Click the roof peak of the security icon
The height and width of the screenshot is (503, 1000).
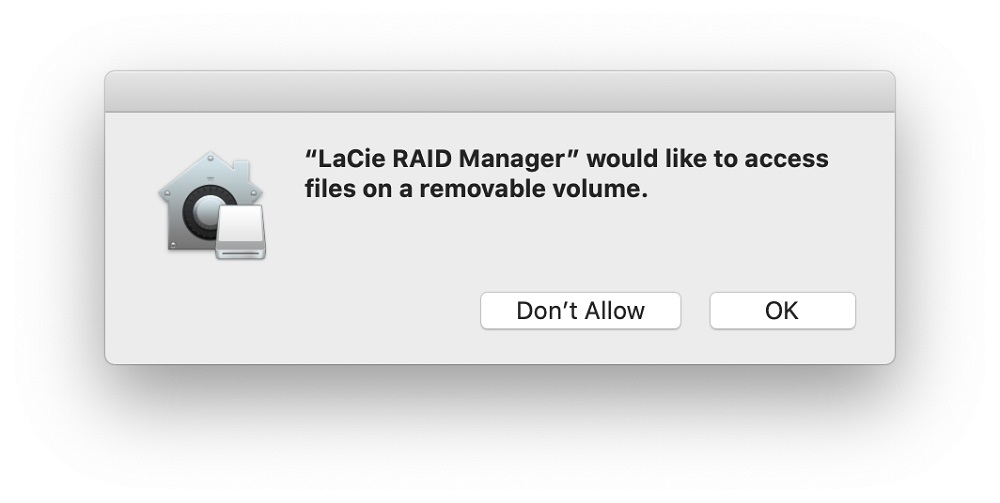coord(210,156)
